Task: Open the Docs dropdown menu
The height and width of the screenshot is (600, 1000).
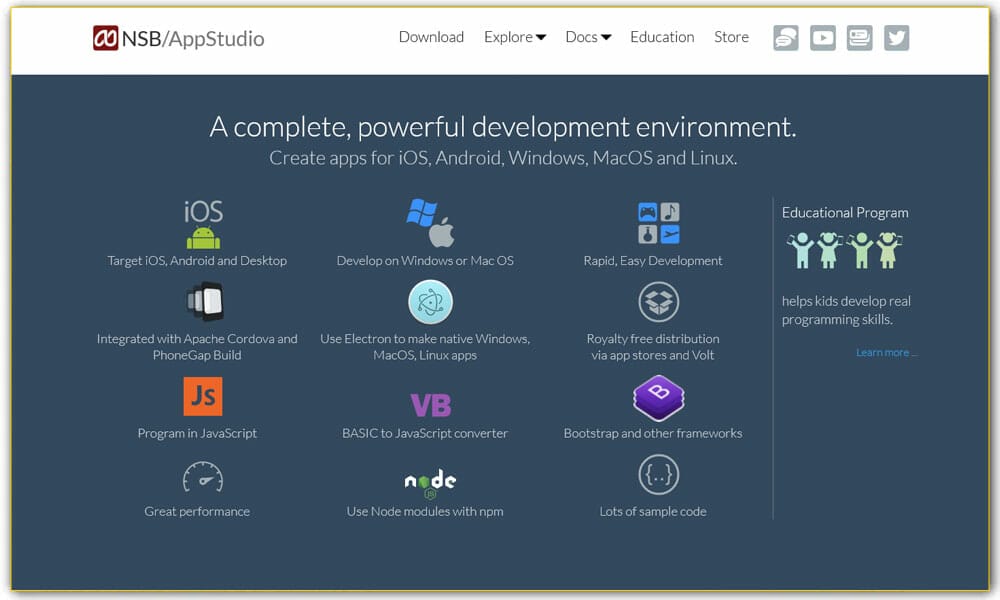Action: 582,37
